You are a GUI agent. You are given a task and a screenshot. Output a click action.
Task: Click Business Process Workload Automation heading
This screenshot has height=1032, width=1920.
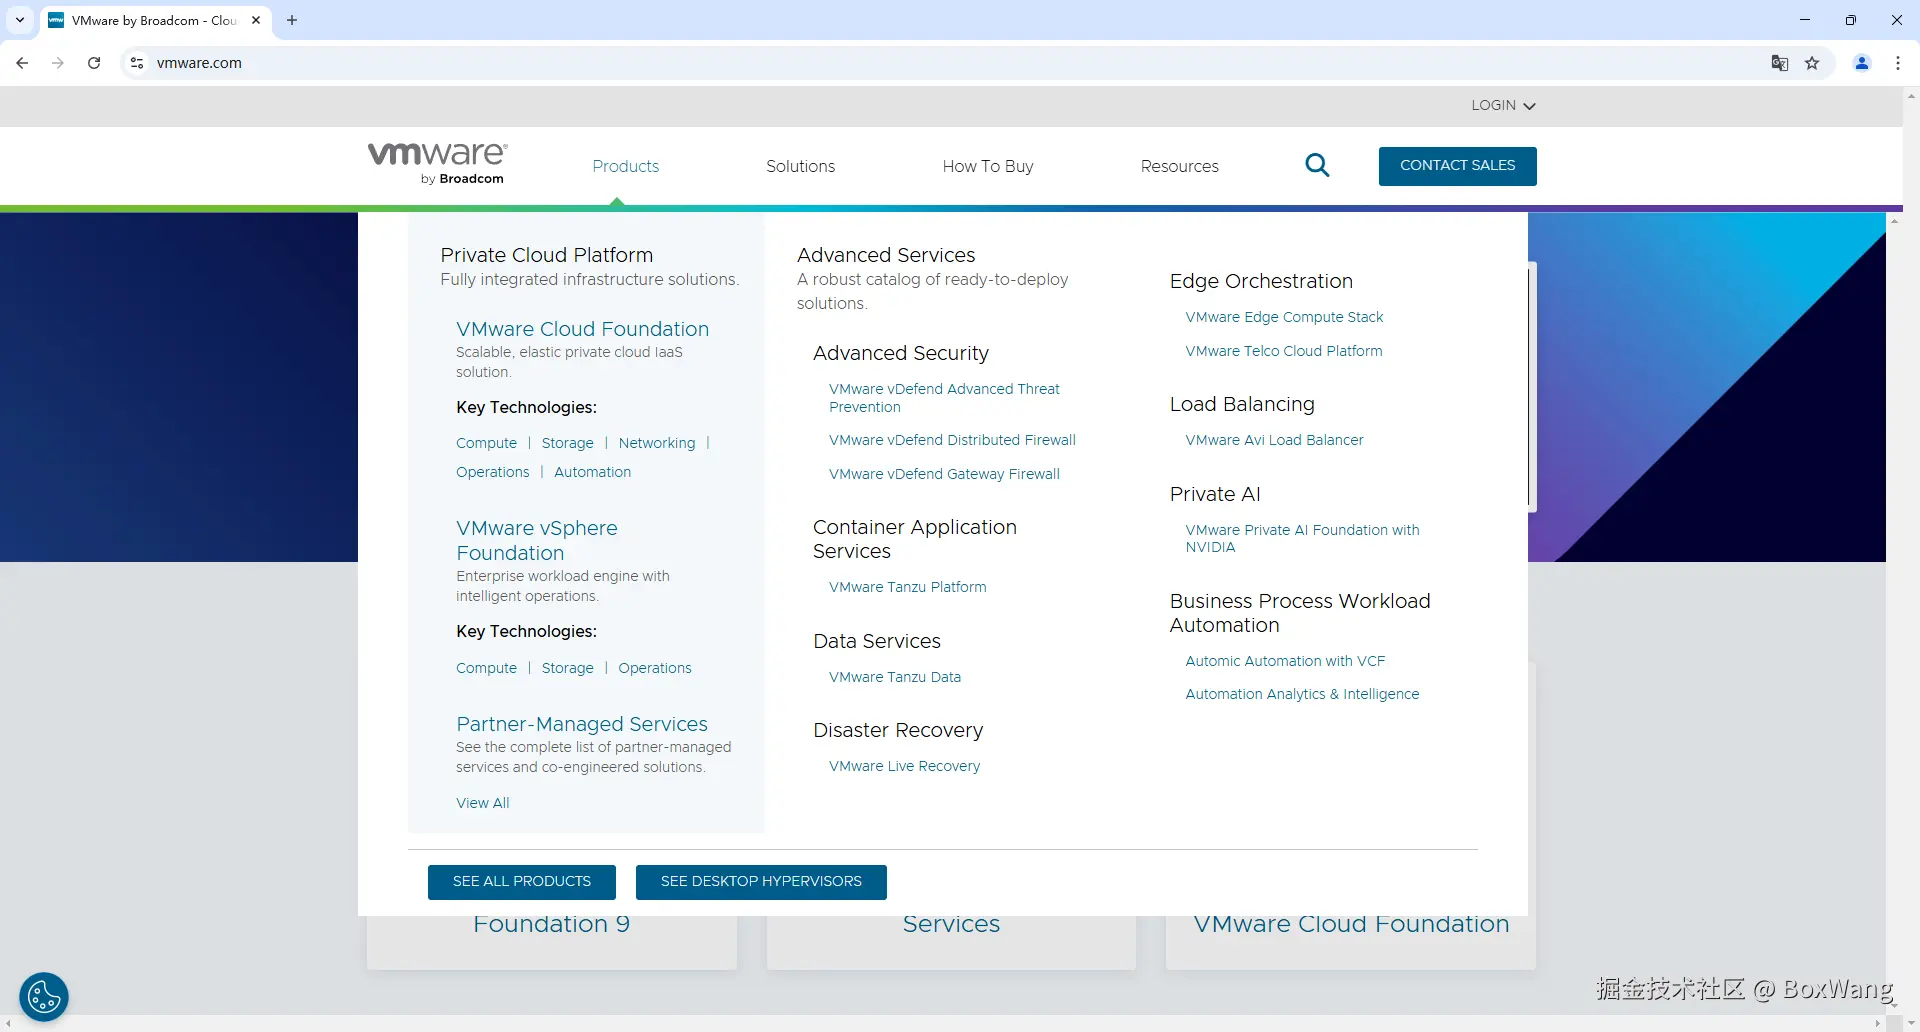[x=1300, y=613]
